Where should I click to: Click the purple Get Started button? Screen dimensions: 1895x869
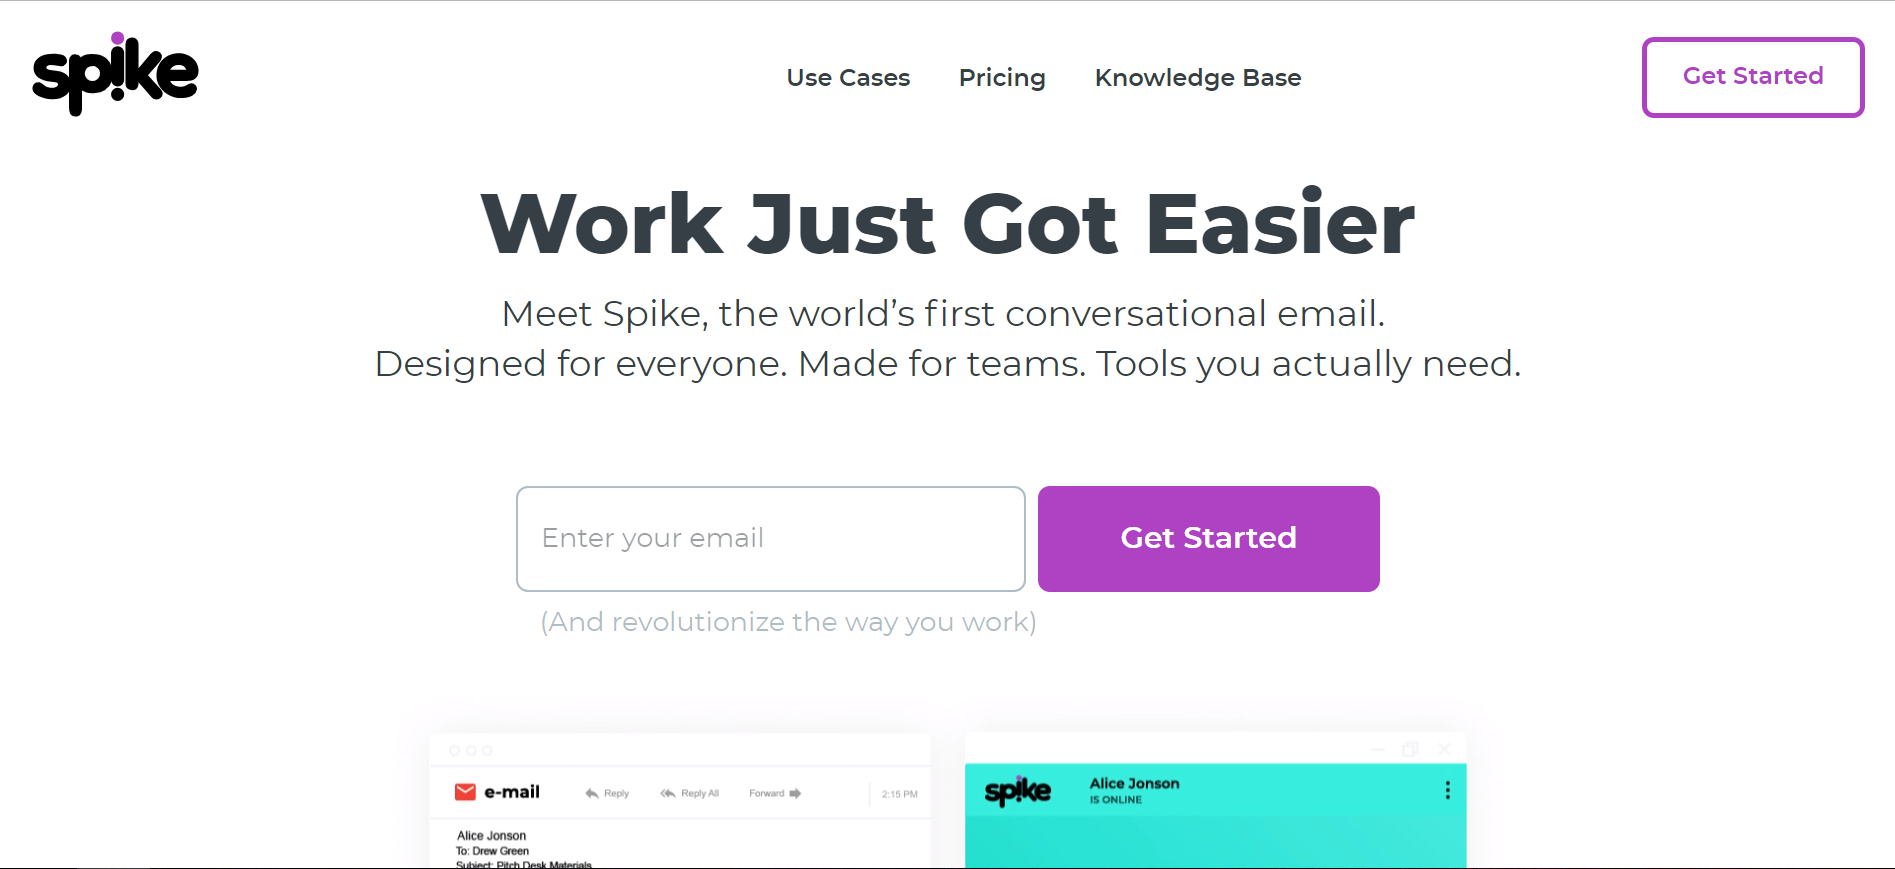[x=1209, y=539]
